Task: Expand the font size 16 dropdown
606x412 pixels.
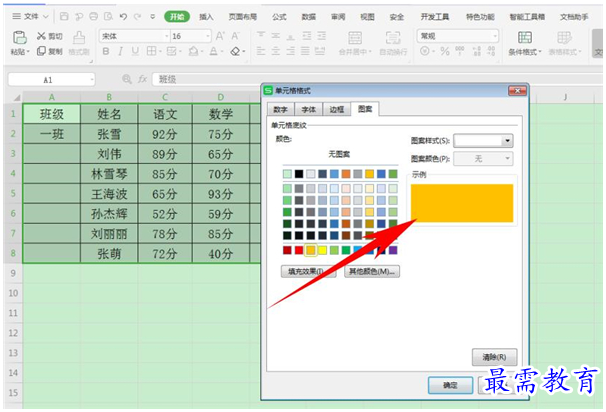Action: [208, 36]
